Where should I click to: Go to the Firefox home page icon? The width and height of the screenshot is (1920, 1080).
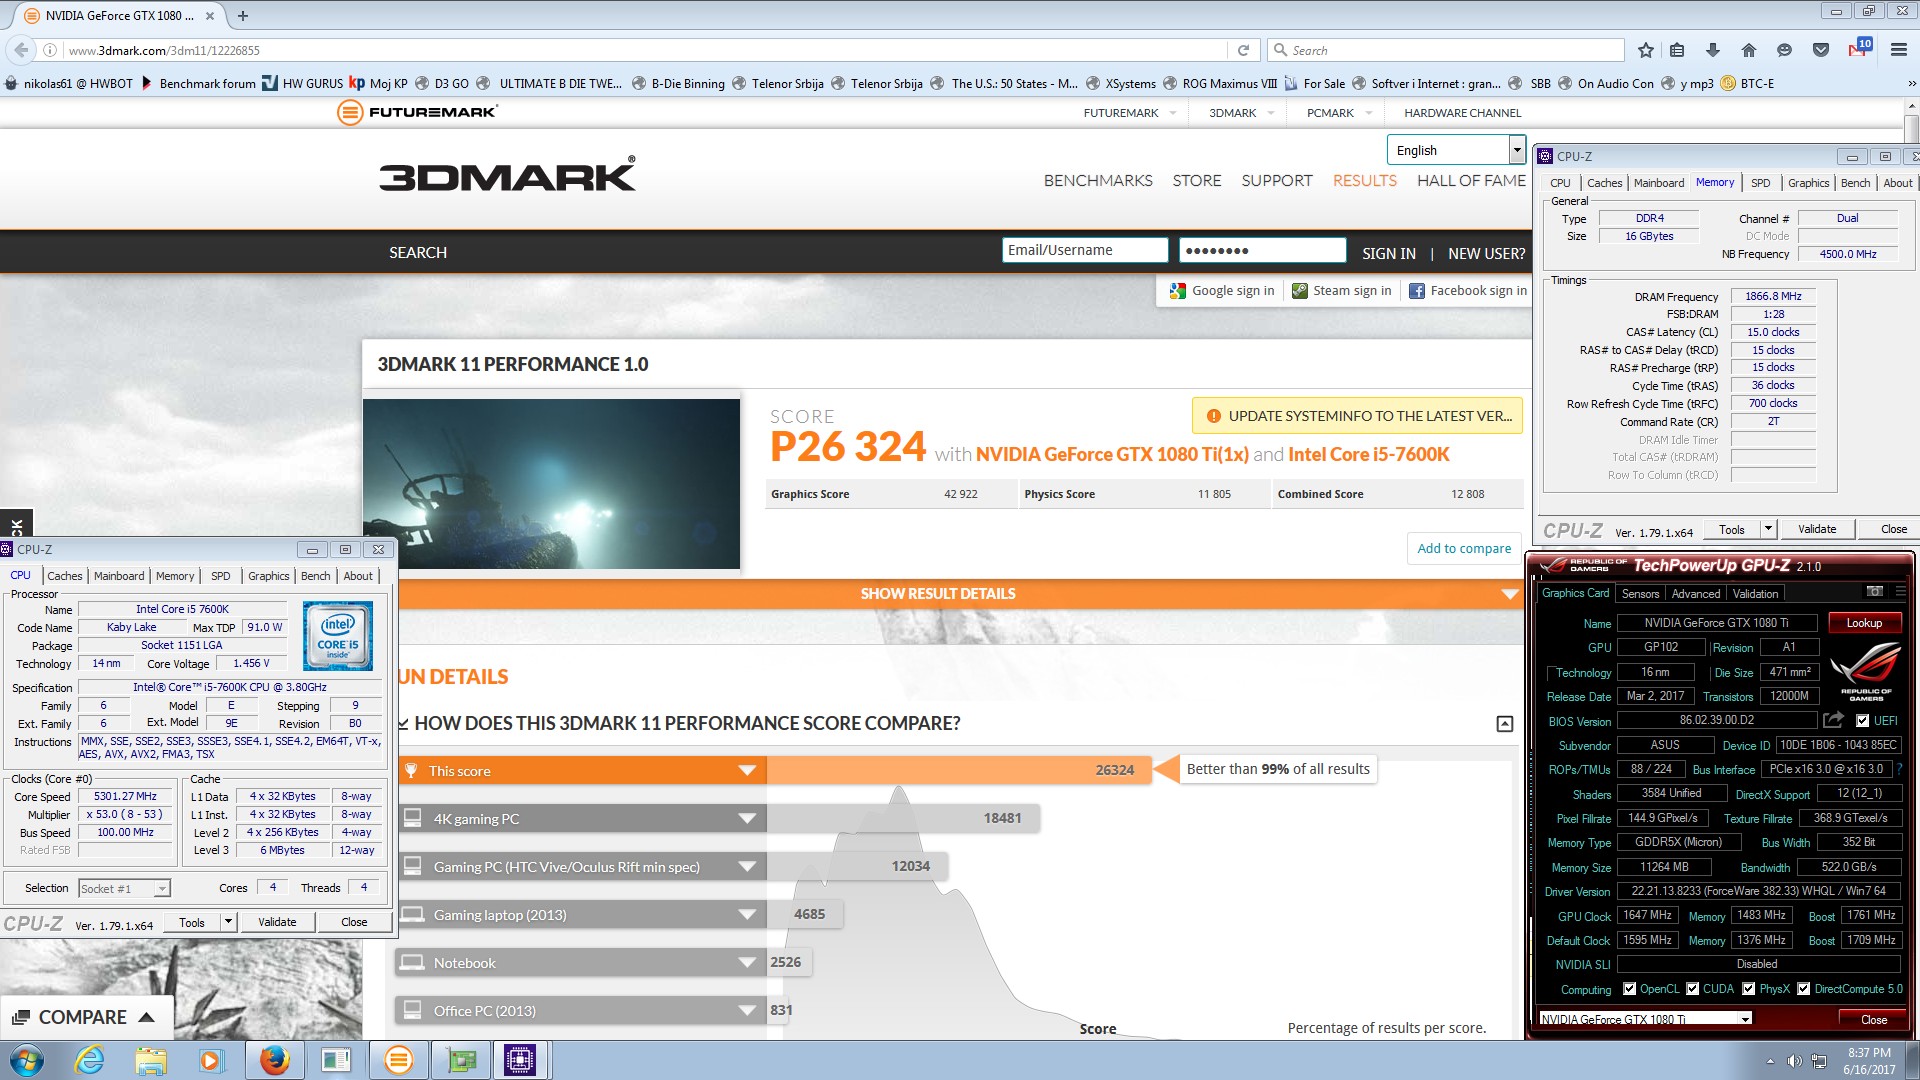(x=1749, y=50)
